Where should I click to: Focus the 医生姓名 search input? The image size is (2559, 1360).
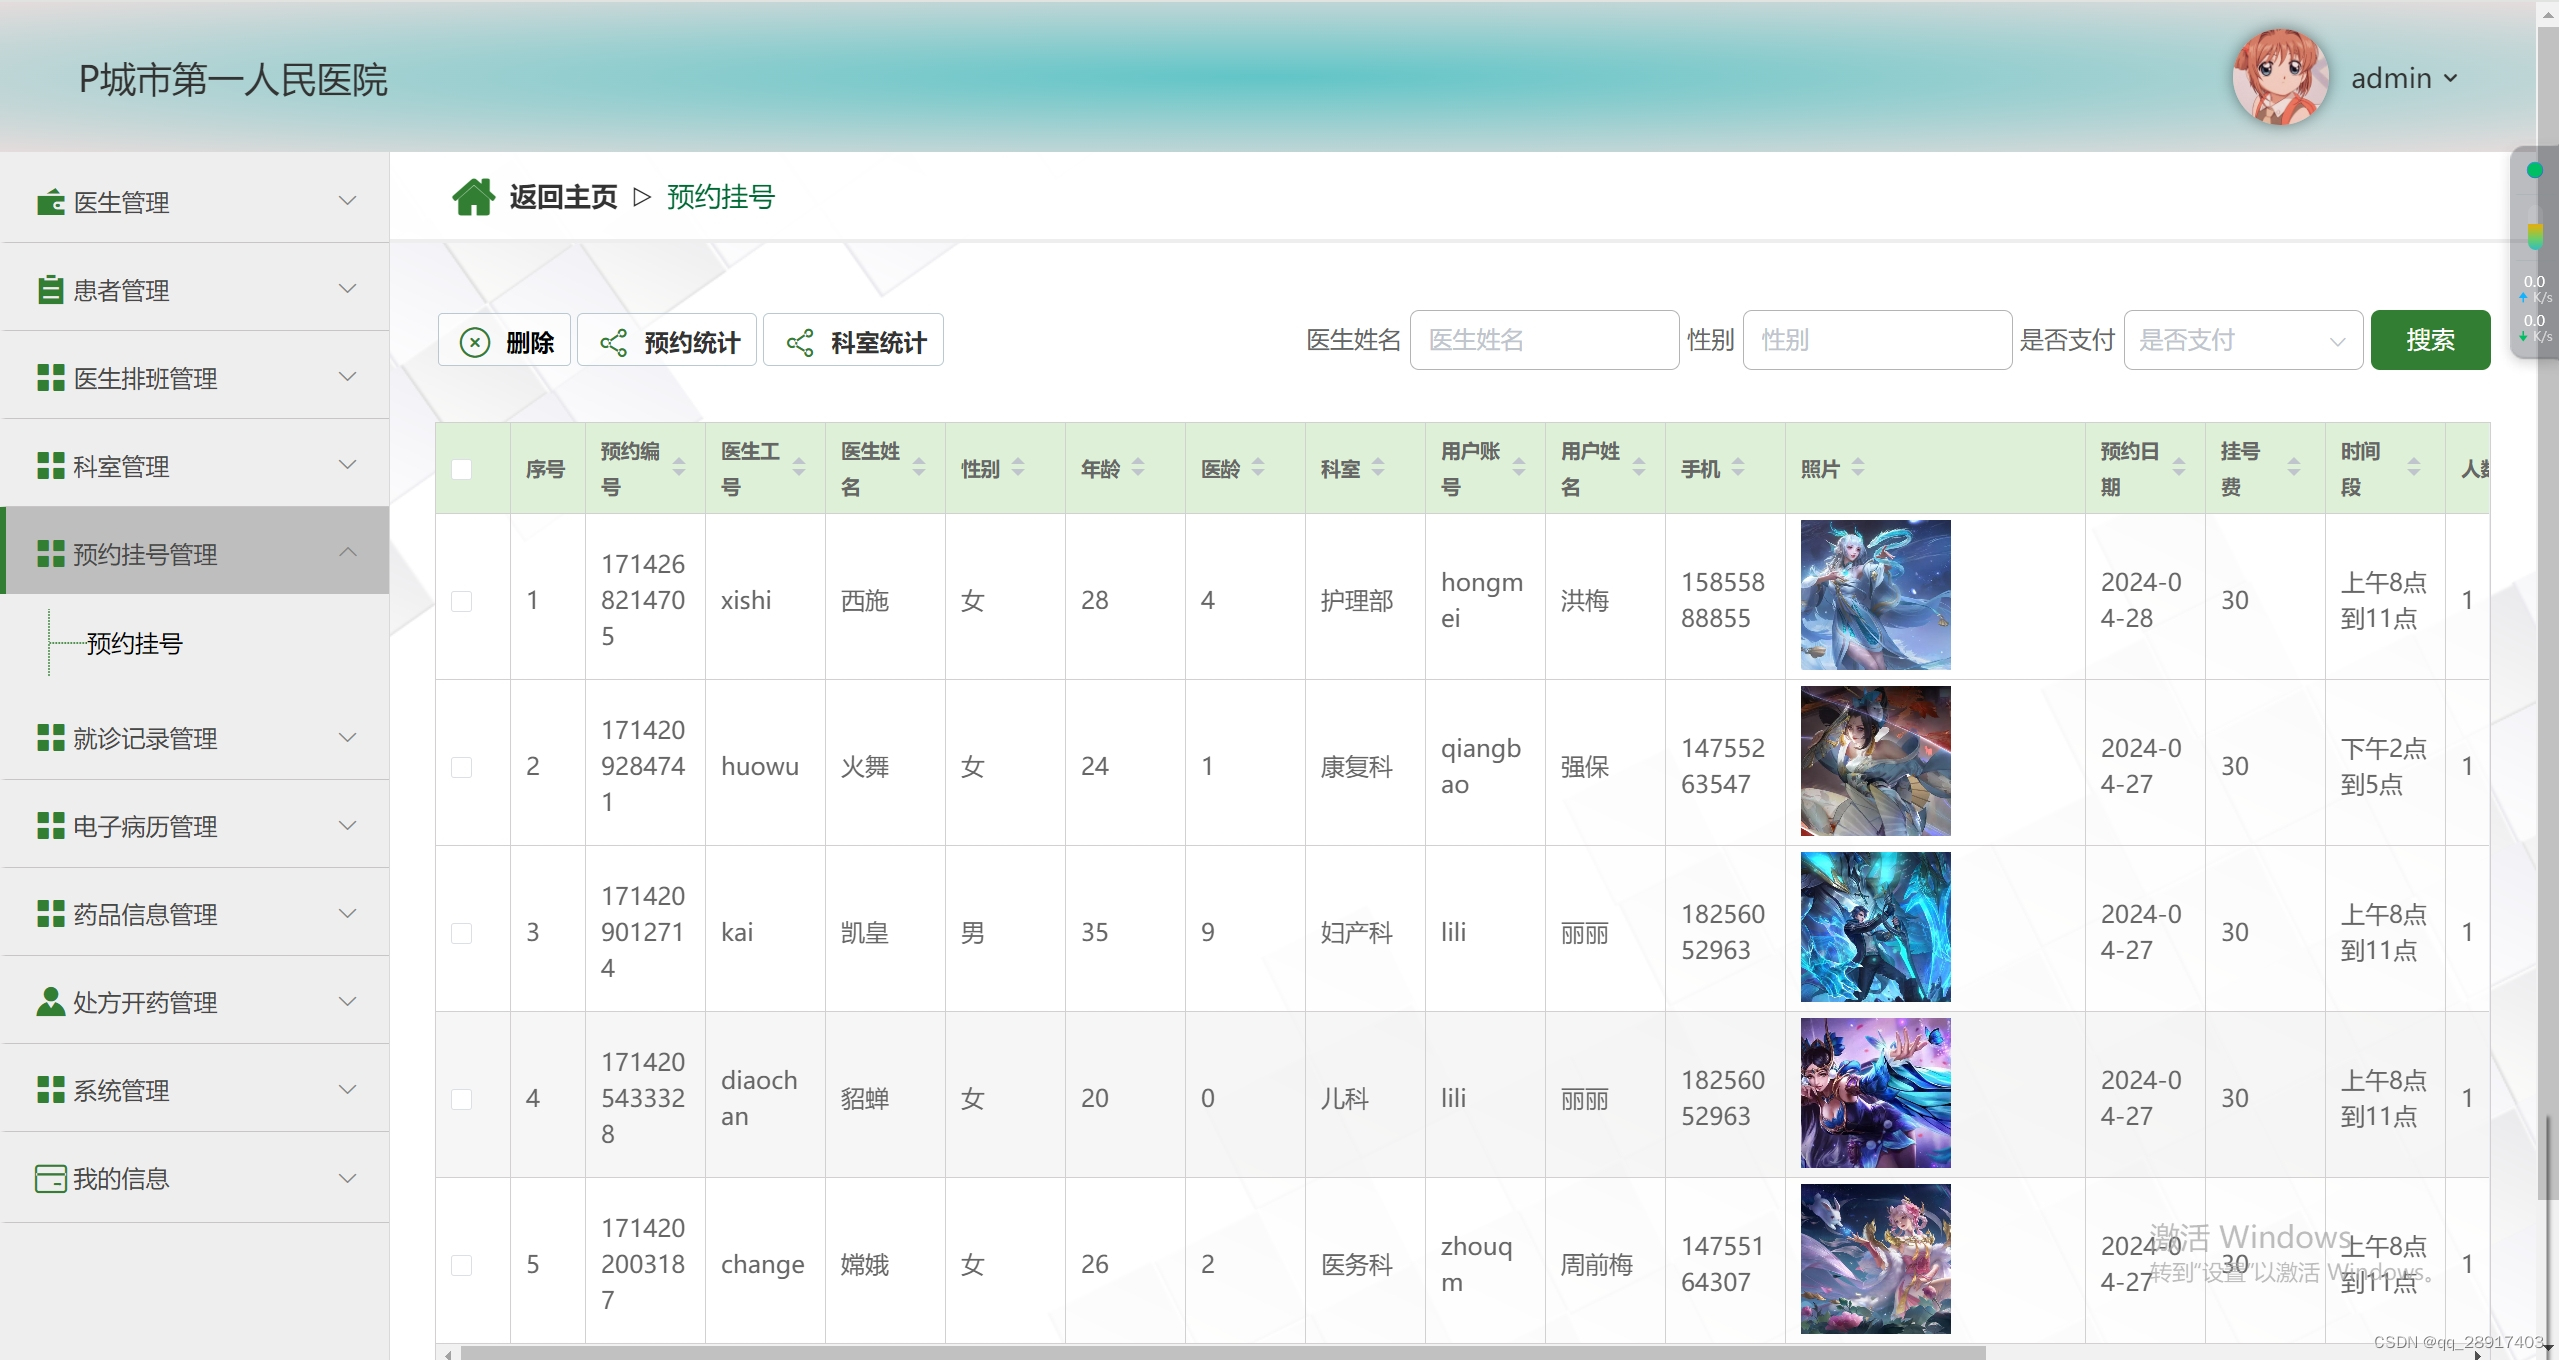coord(1543,341)
